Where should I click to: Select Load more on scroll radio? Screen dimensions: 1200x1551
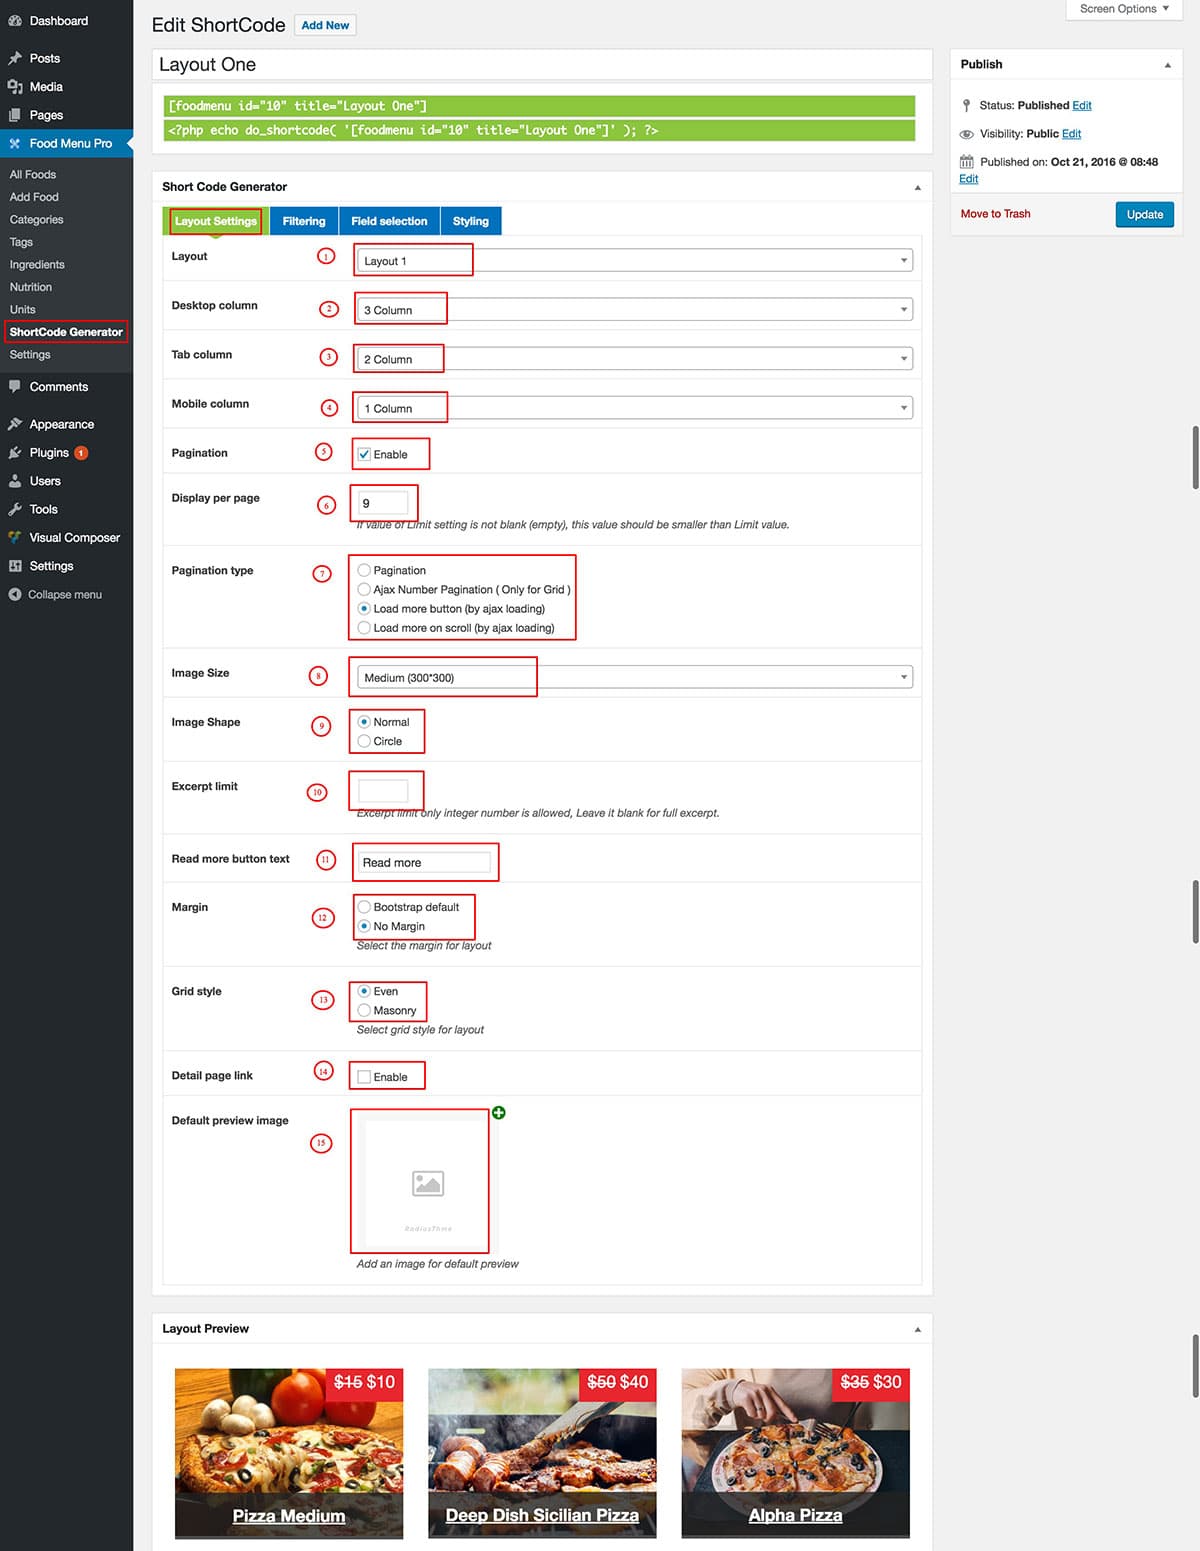tap(364, 628)
